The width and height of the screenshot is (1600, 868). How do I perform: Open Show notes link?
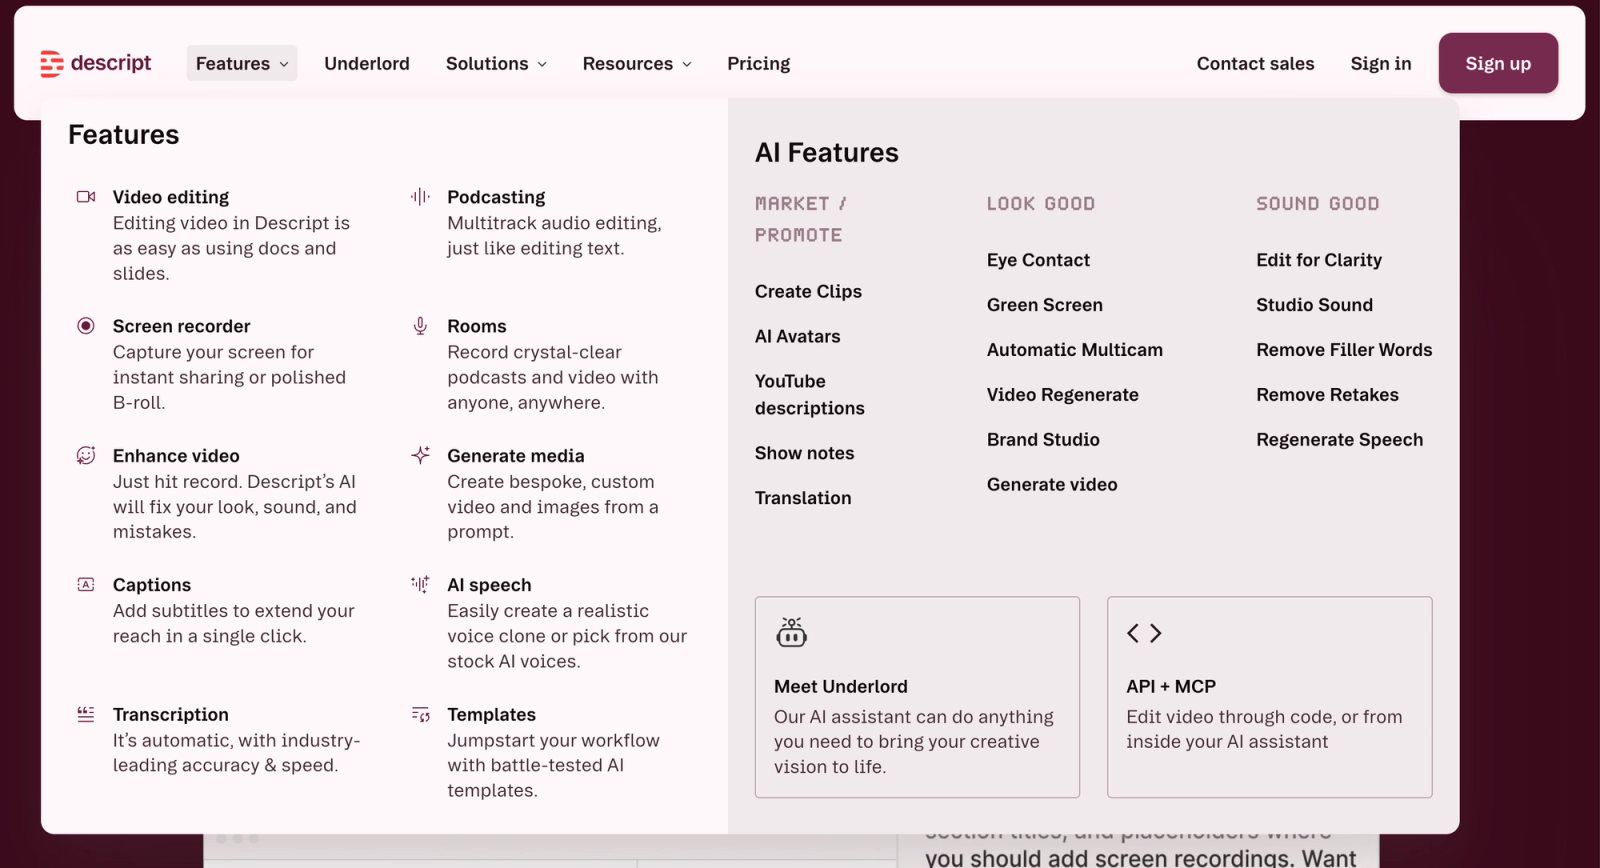[x=804, y=453]
